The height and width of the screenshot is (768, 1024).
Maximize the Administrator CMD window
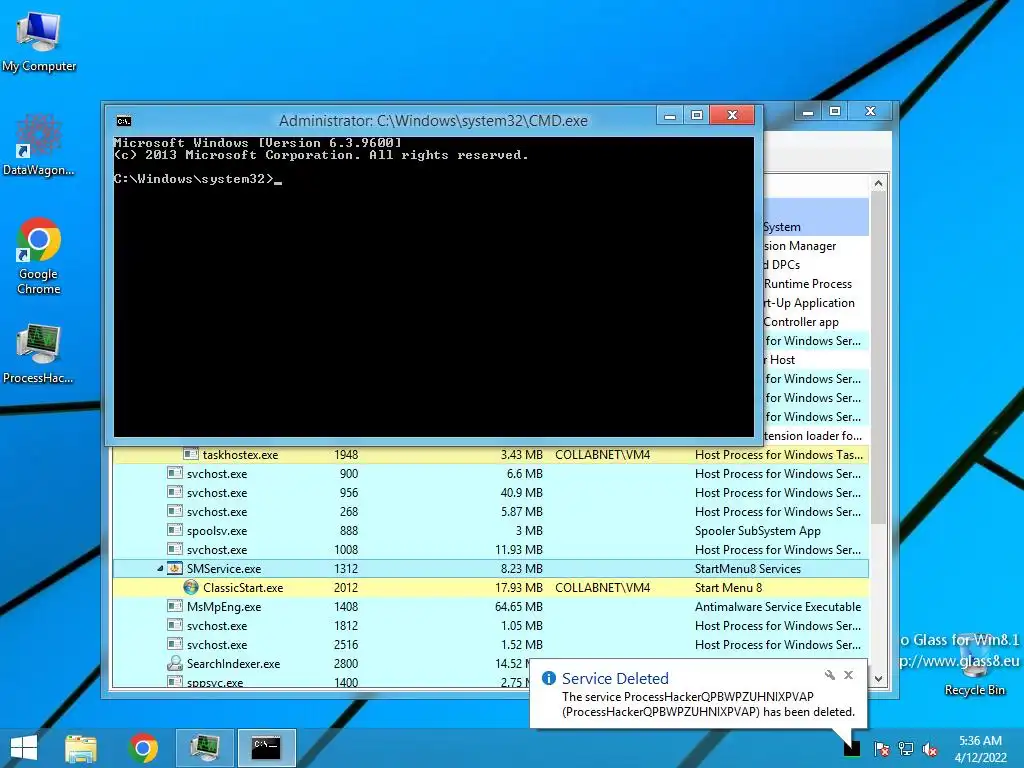tap(697, 116)
